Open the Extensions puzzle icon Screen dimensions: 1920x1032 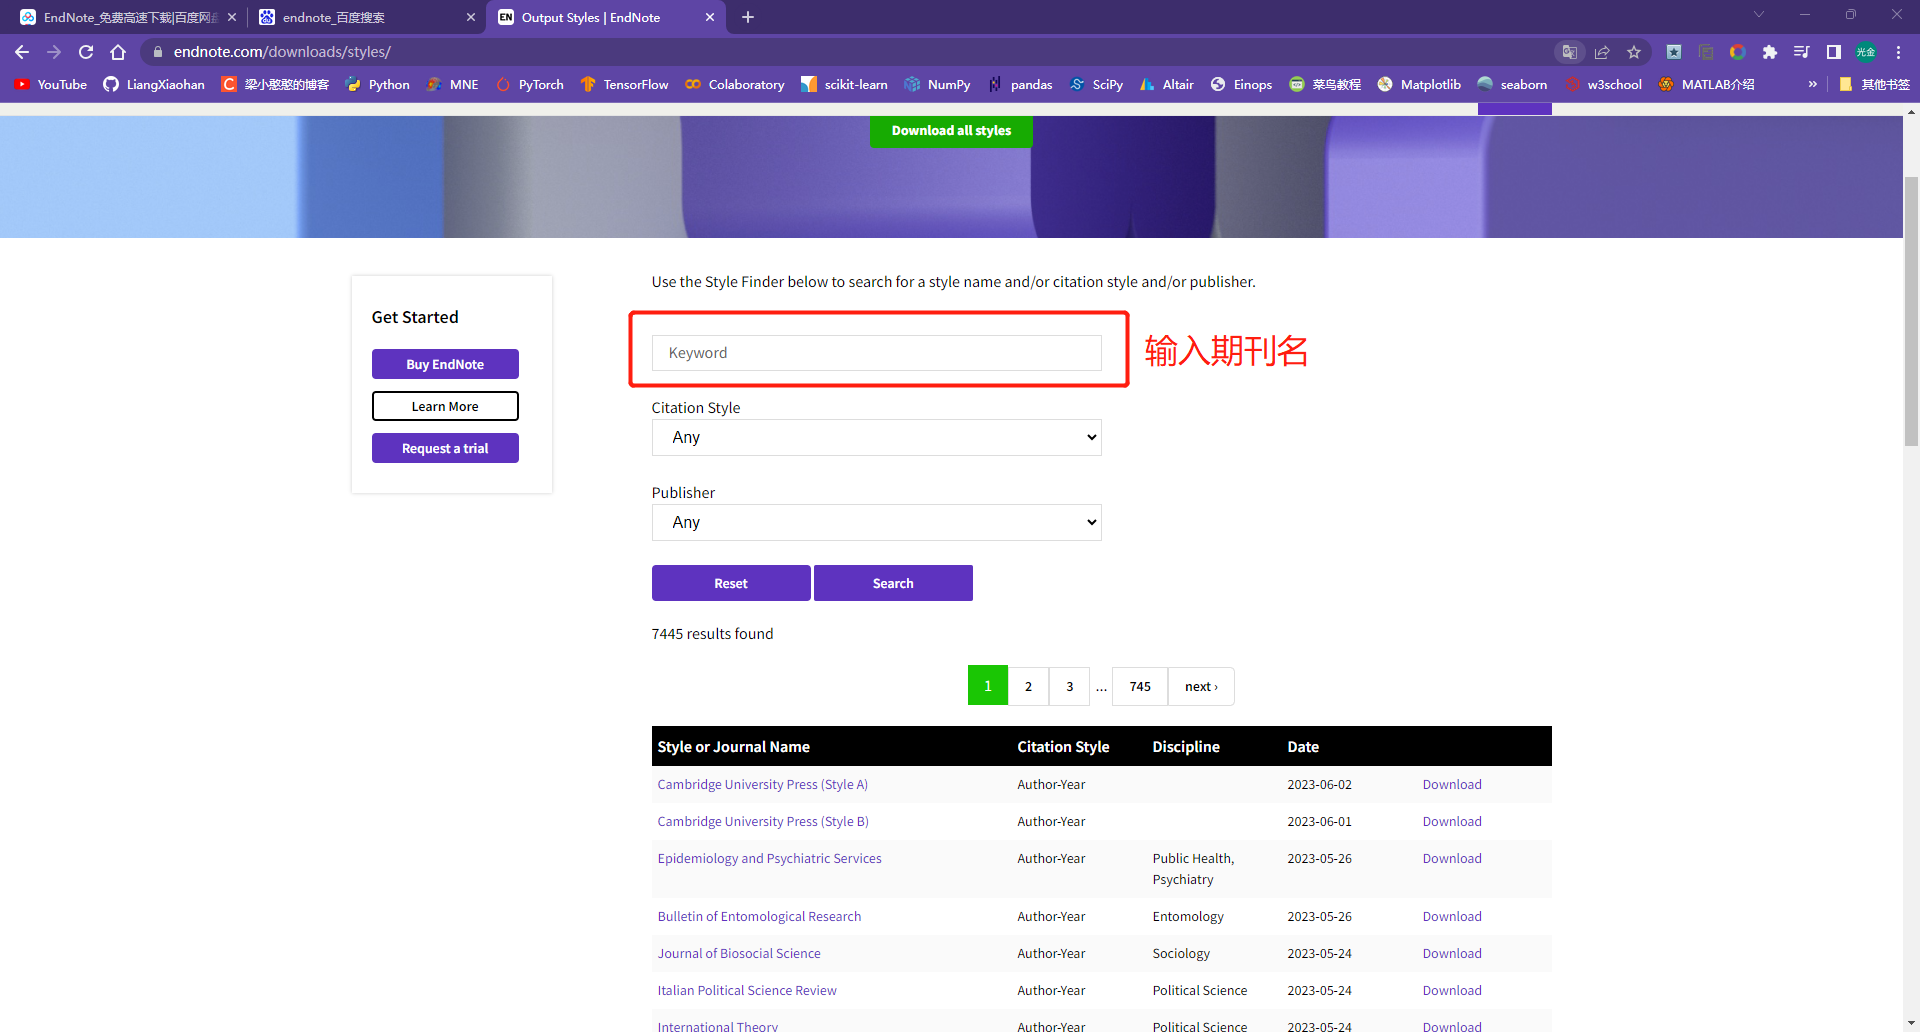click(1770, 52)
